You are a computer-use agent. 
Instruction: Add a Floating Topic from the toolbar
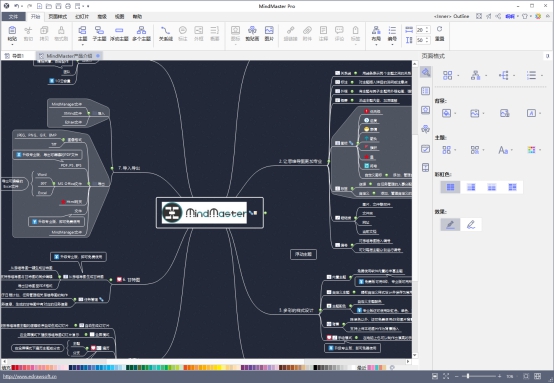tap(119, 34)
